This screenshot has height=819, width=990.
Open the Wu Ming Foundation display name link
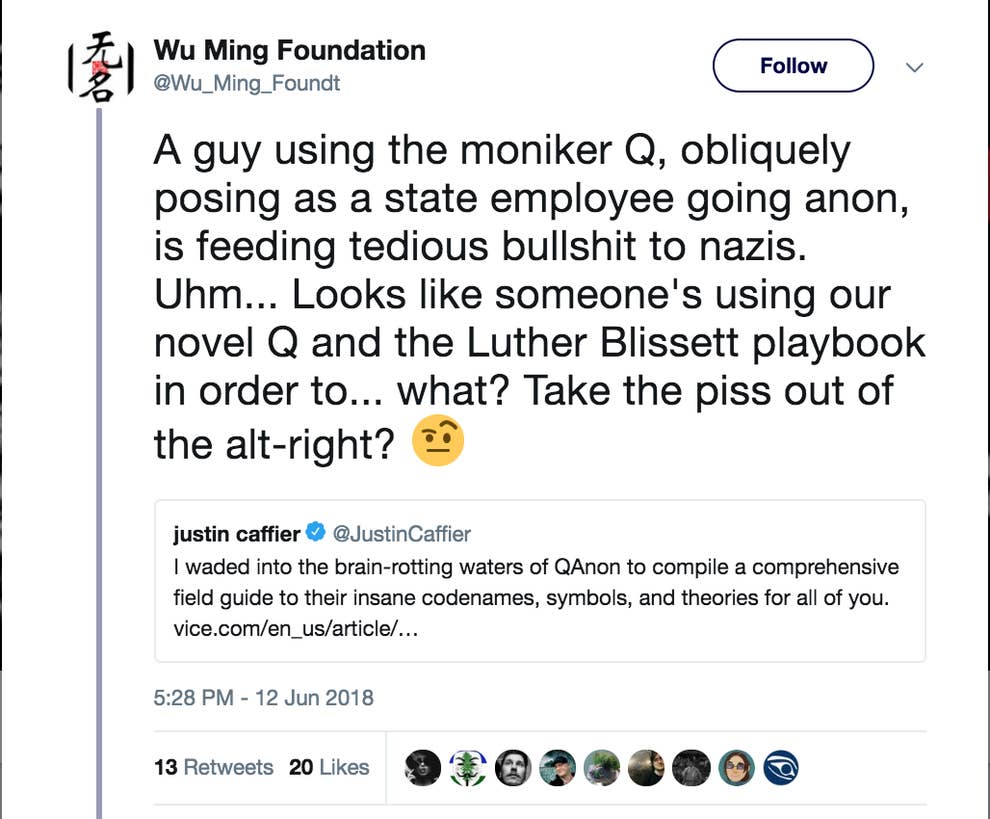click(x=289, y=50)
